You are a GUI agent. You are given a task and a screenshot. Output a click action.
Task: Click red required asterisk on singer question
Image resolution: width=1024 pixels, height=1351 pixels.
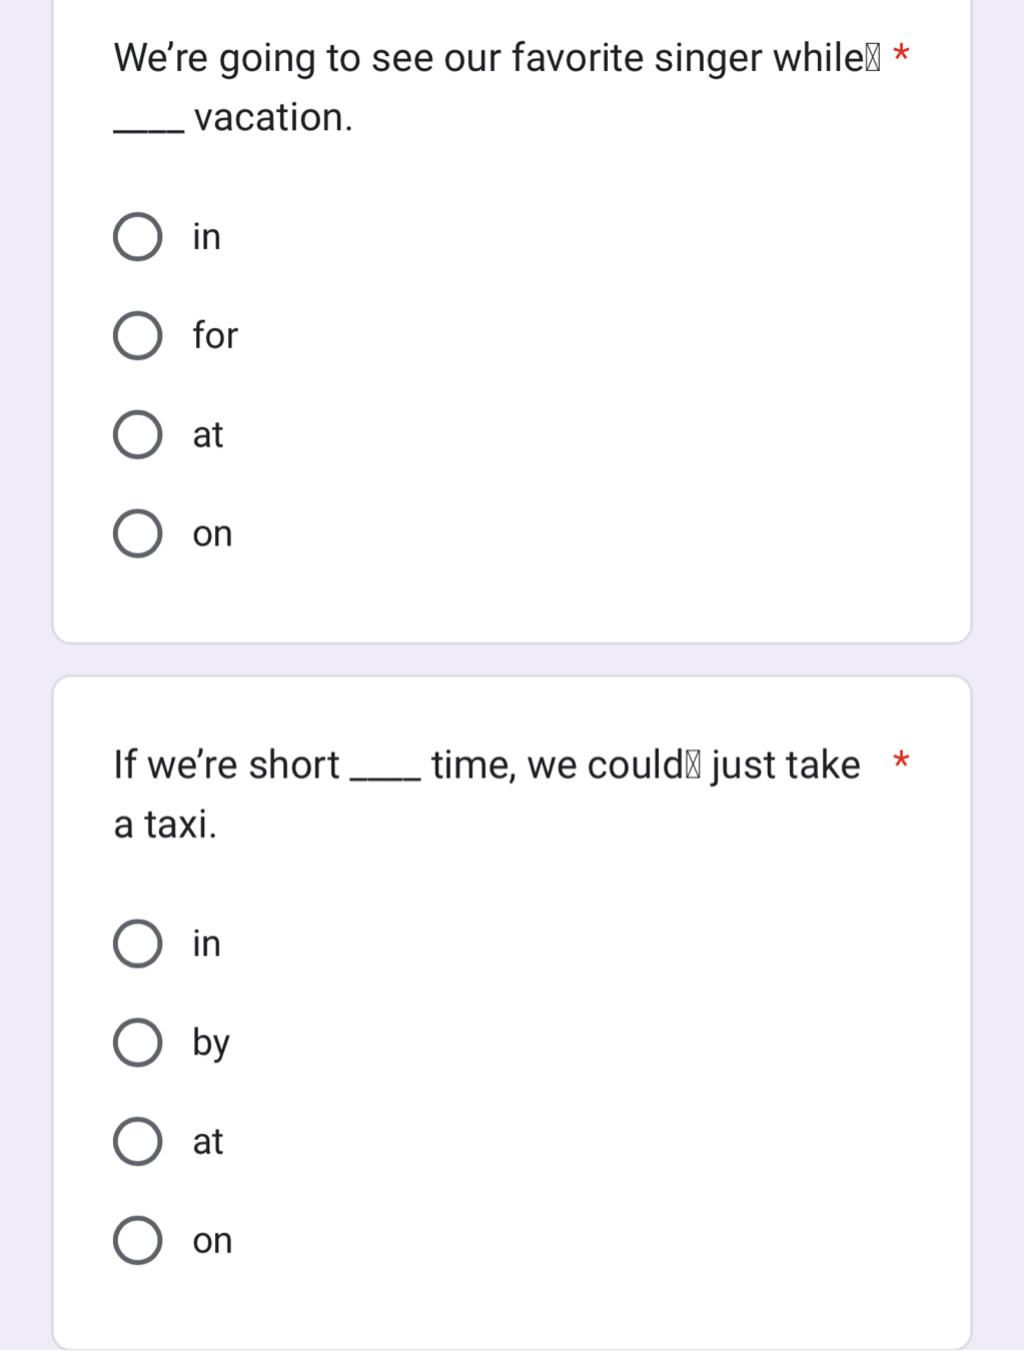point(901,54)
